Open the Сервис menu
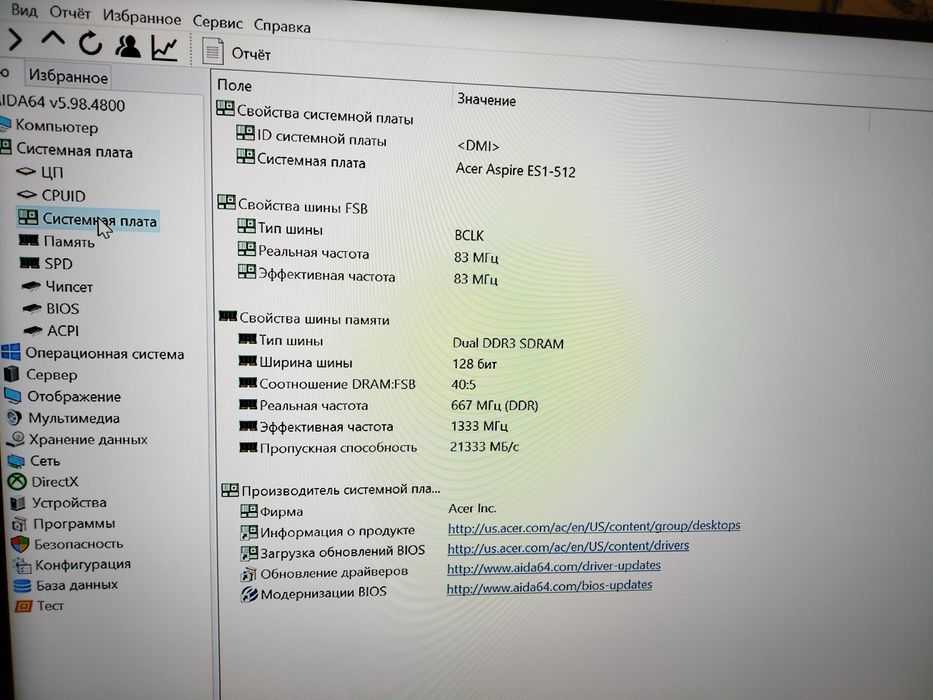This screenshot has width=933, height=700. point(217,23)
